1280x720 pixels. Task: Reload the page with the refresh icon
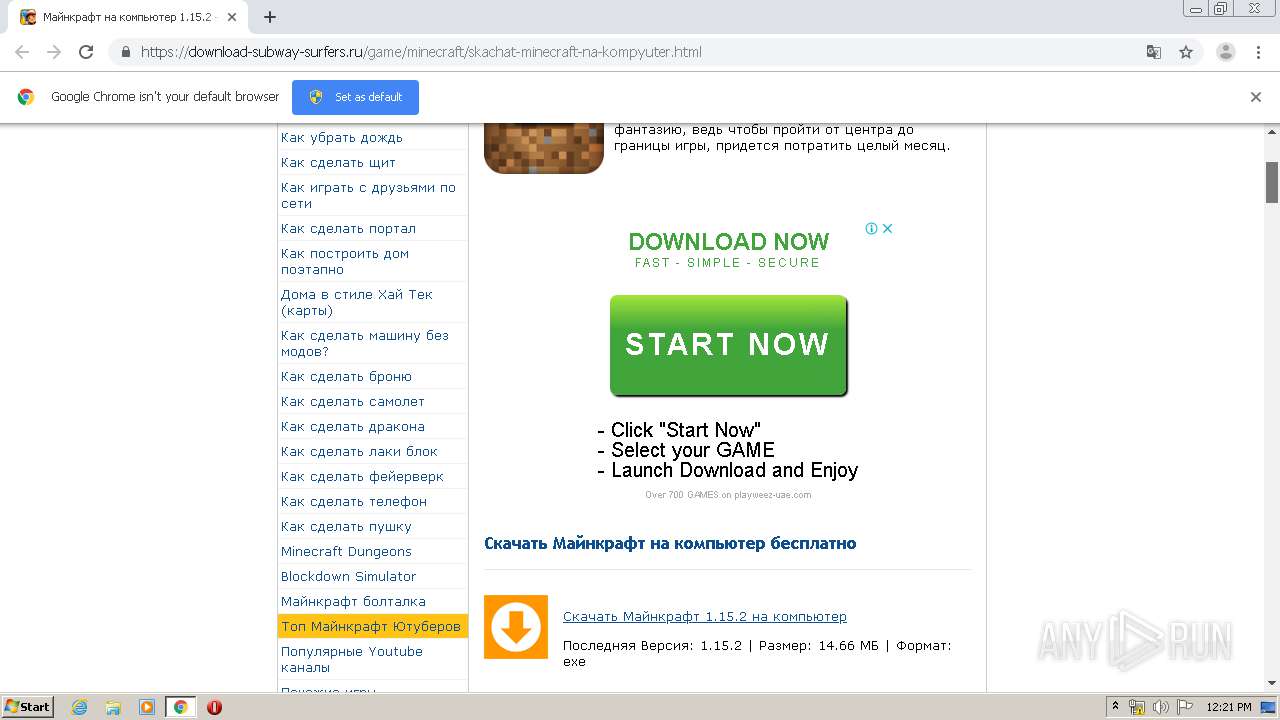86,52
